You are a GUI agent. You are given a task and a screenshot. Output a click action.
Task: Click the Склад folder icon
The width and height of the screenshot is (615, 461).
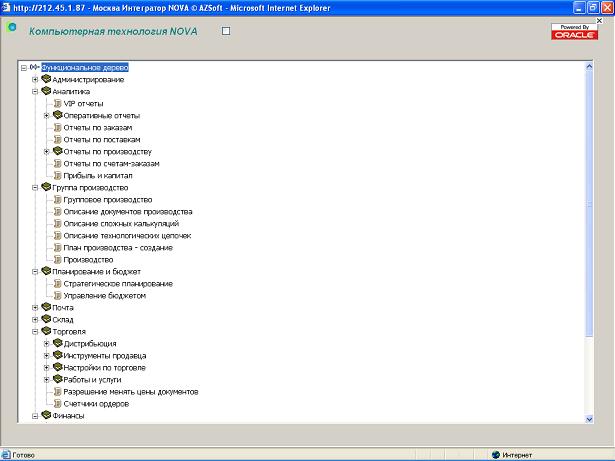[46, 319]
